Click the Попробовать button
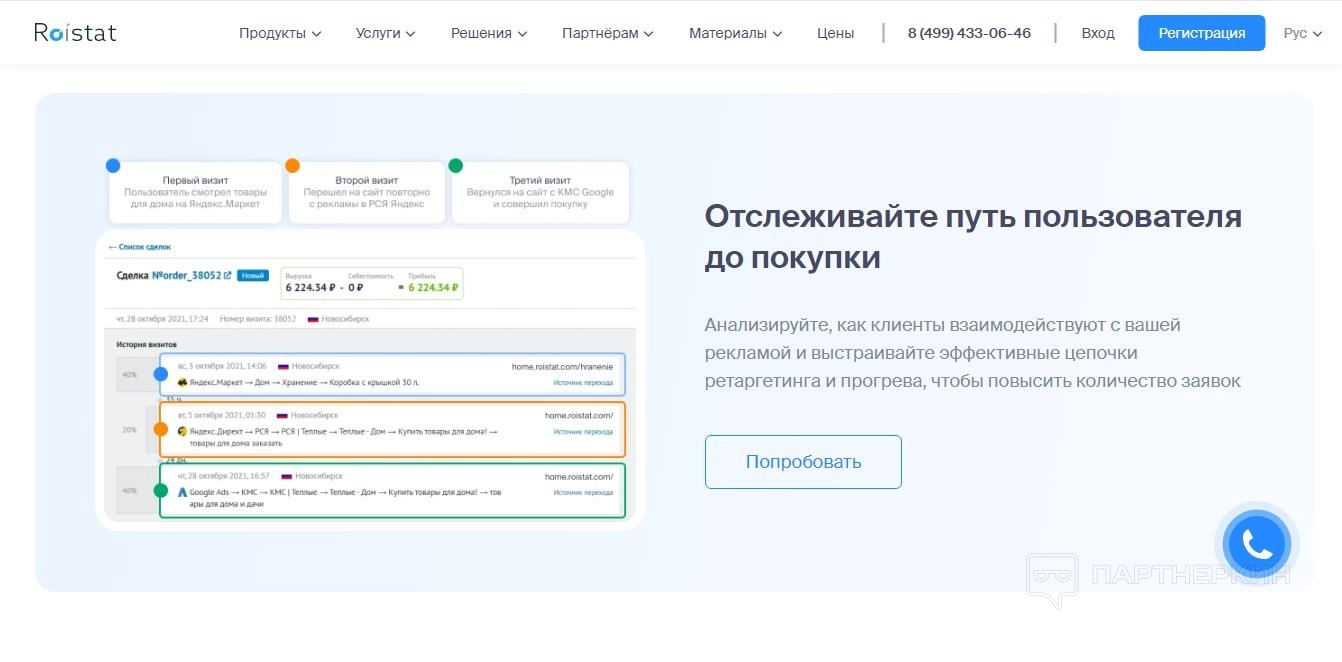 [x=803, y=462]
